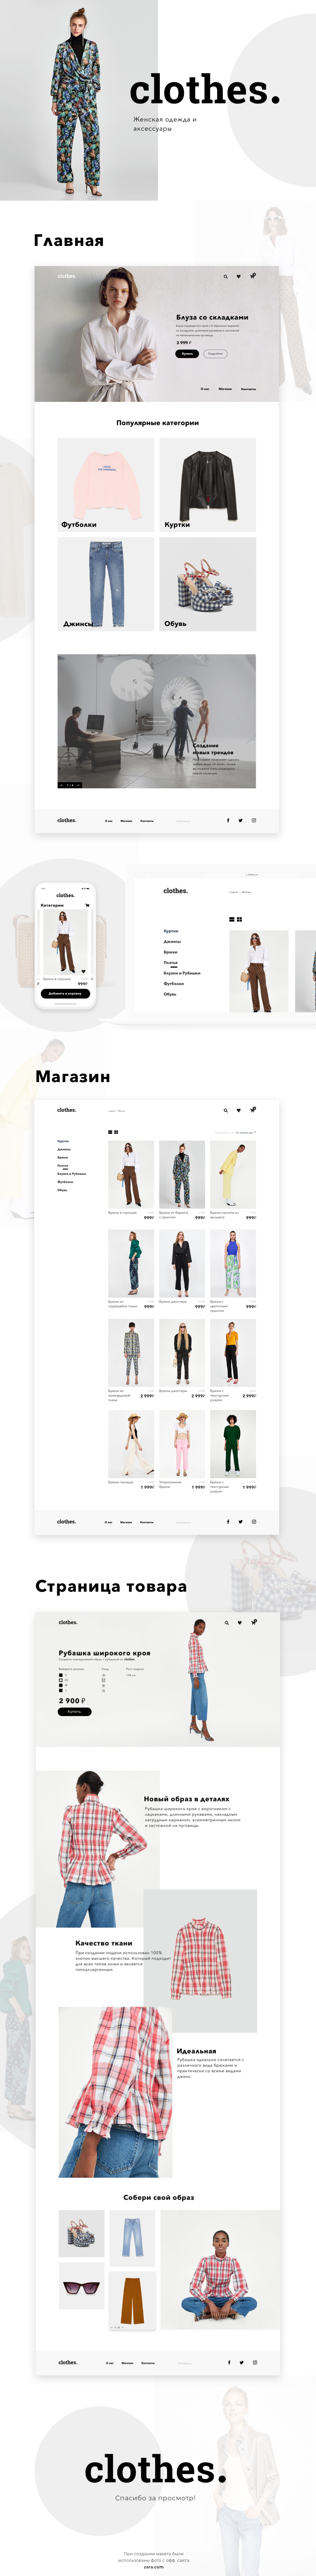Open Контакты link in hero banner
This screenshot has height=2576, width=316.
click(x=248, y=389)
